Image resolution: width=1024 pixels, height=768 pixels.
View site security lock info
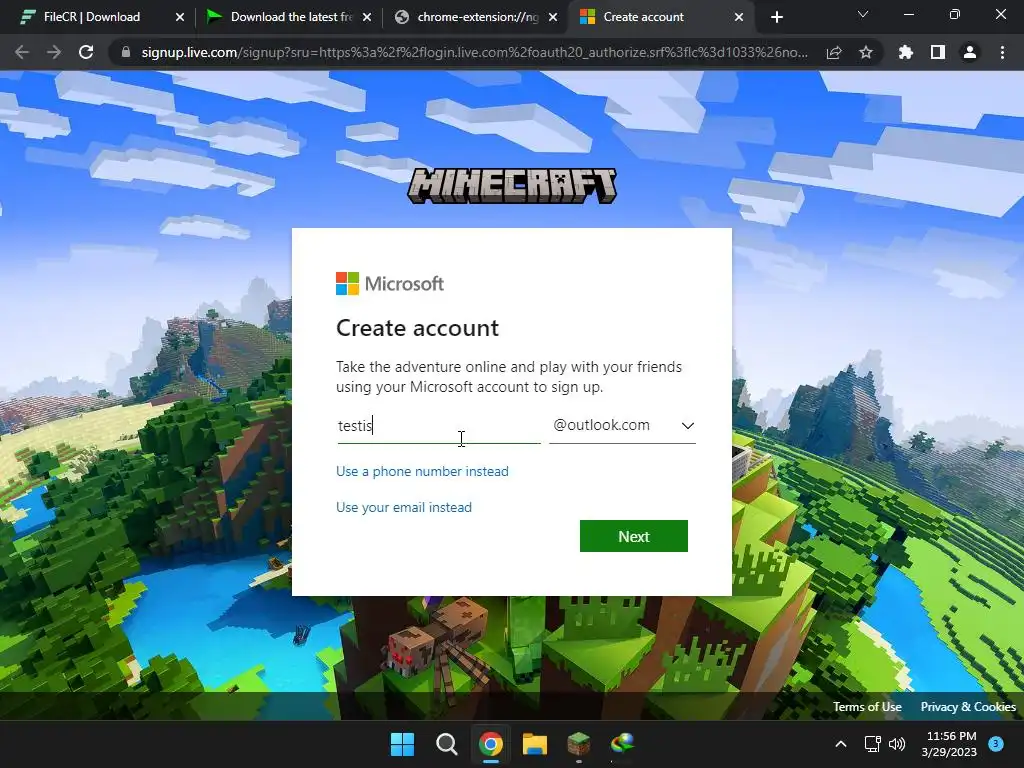(126, 52)
